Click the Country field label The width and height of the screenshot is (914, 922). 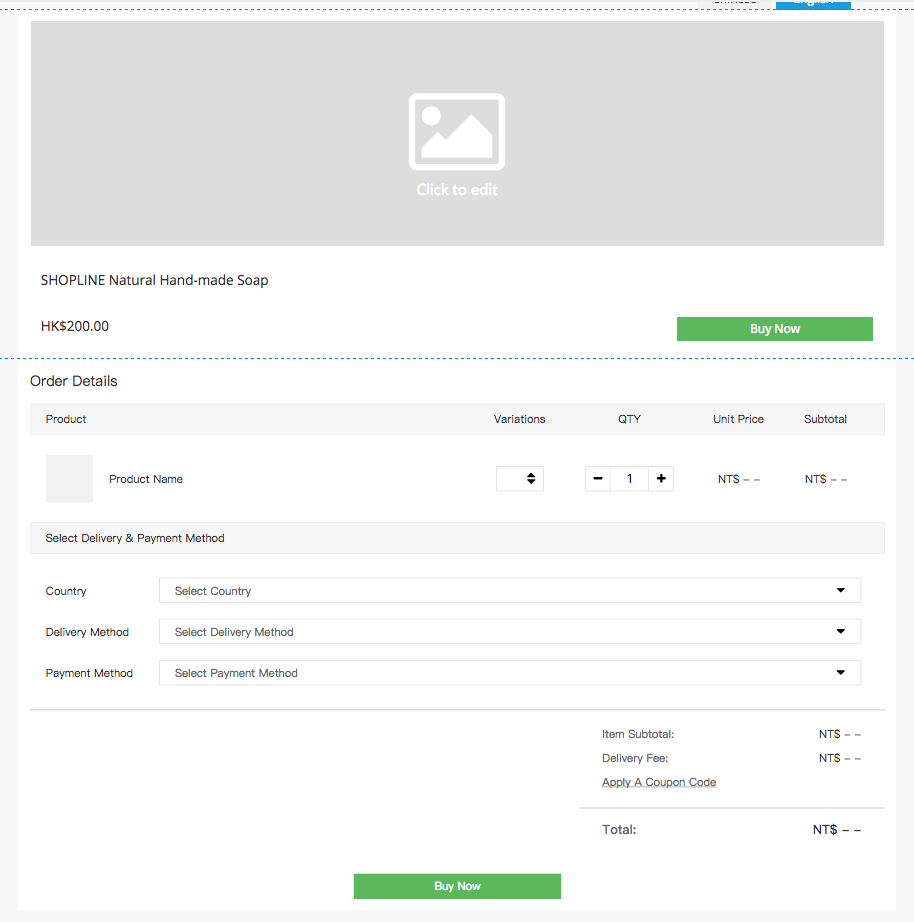click(66, 591)
